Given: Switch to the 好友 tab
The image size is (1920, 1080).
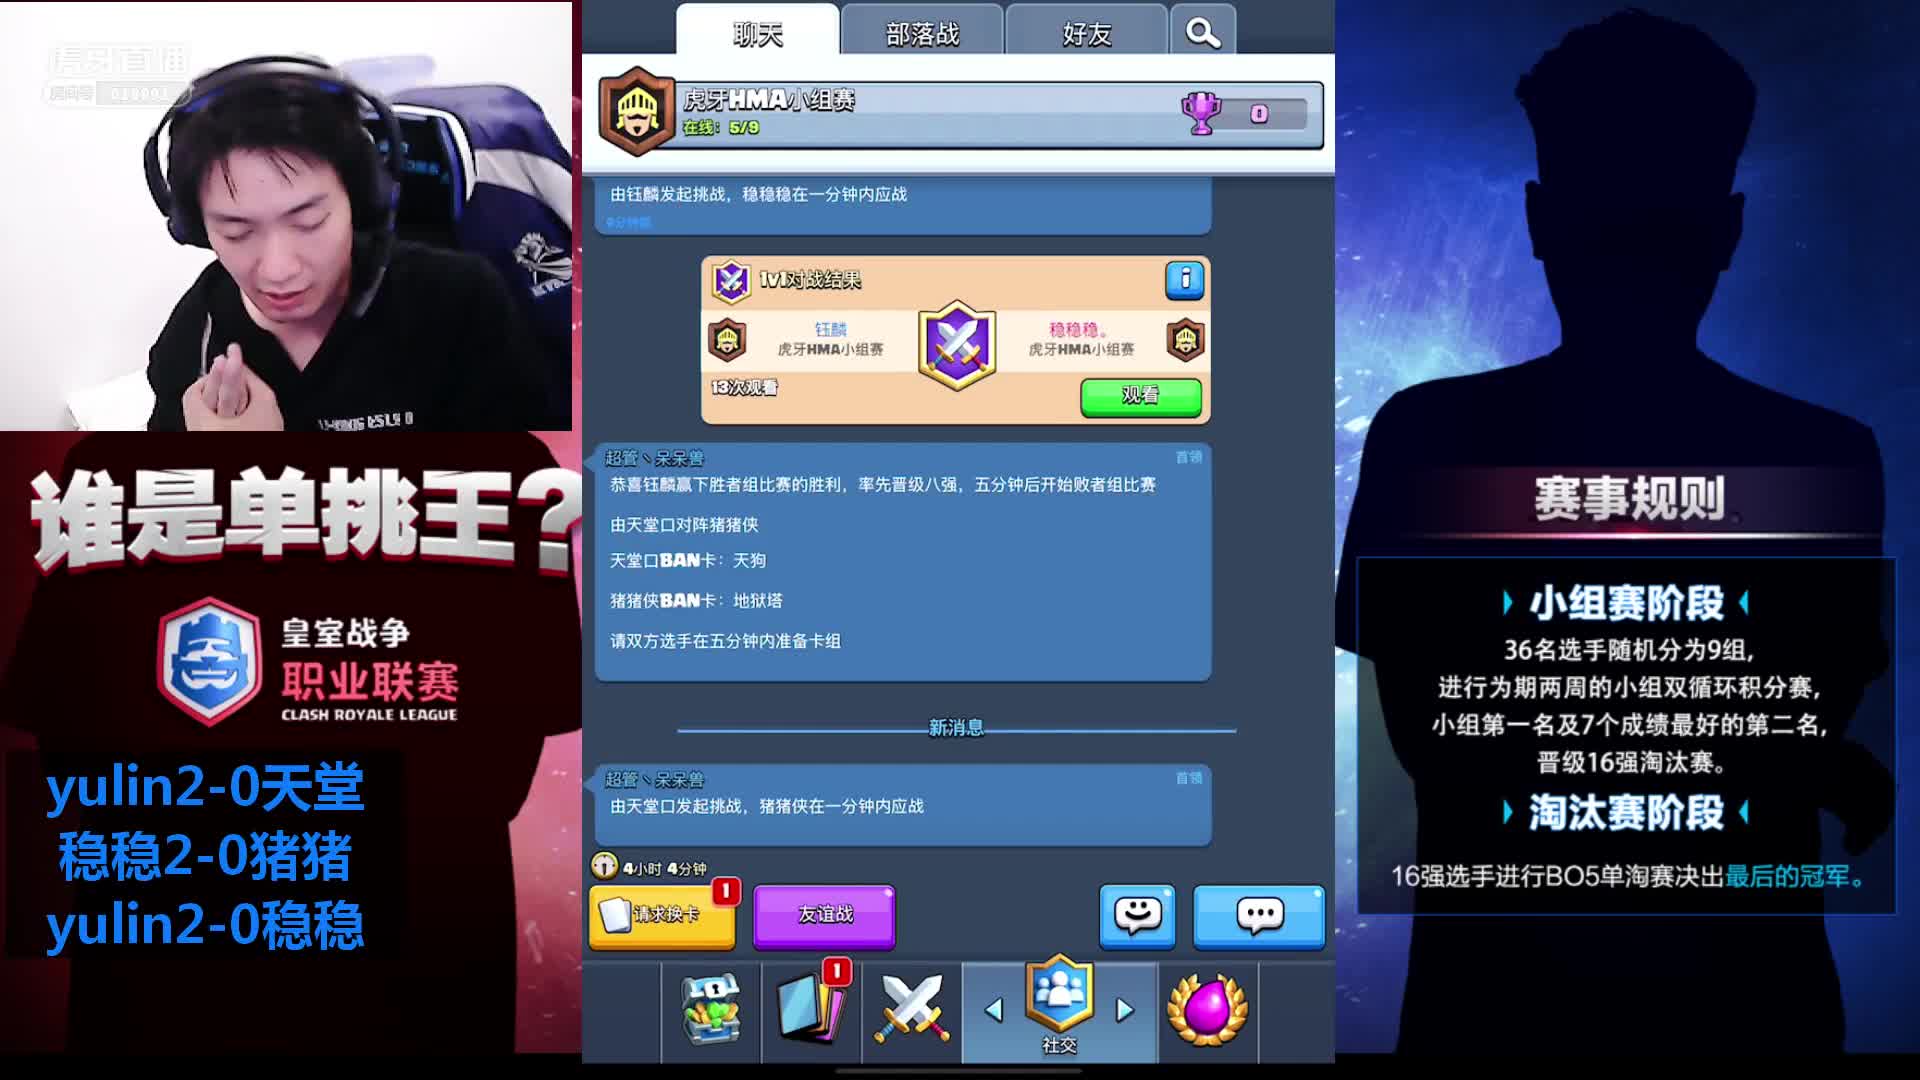Looking at the screenshot, I should 1087,31.
